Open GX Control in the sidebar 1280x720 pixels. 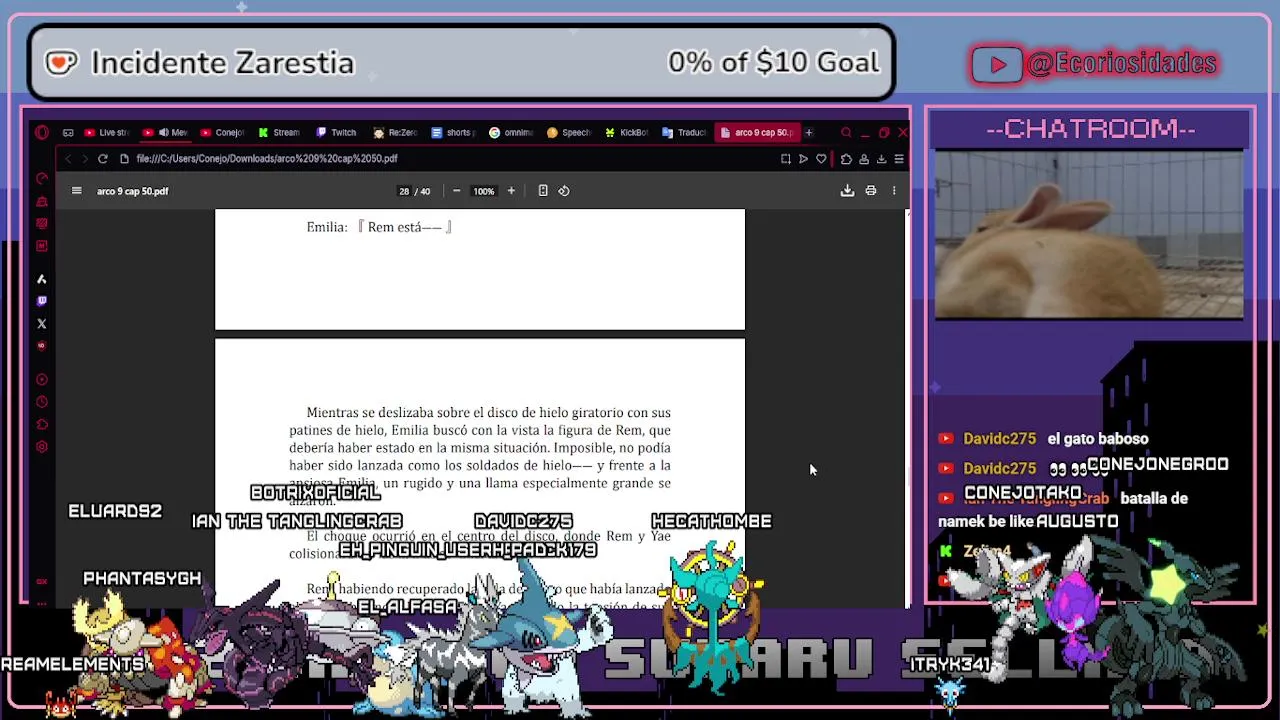click(42, 179)
